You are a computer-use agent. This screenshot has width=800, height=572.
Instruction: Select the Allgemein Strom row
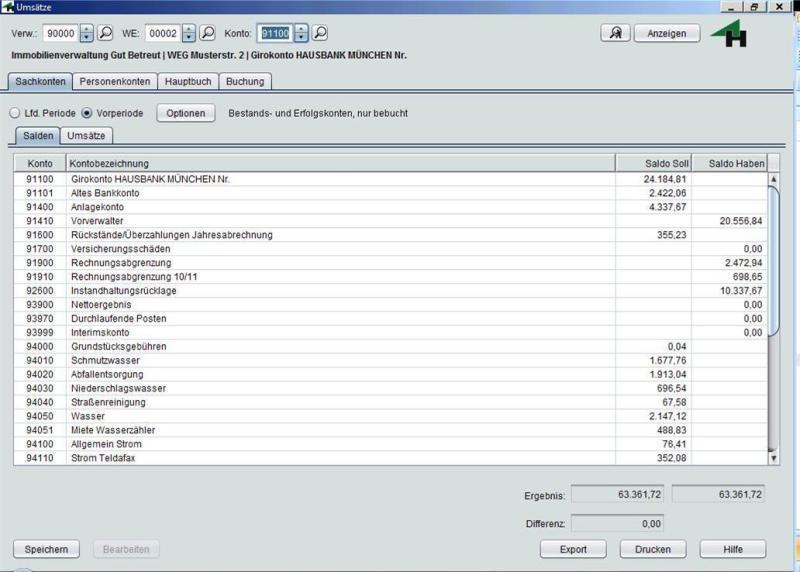click(390, 444)
